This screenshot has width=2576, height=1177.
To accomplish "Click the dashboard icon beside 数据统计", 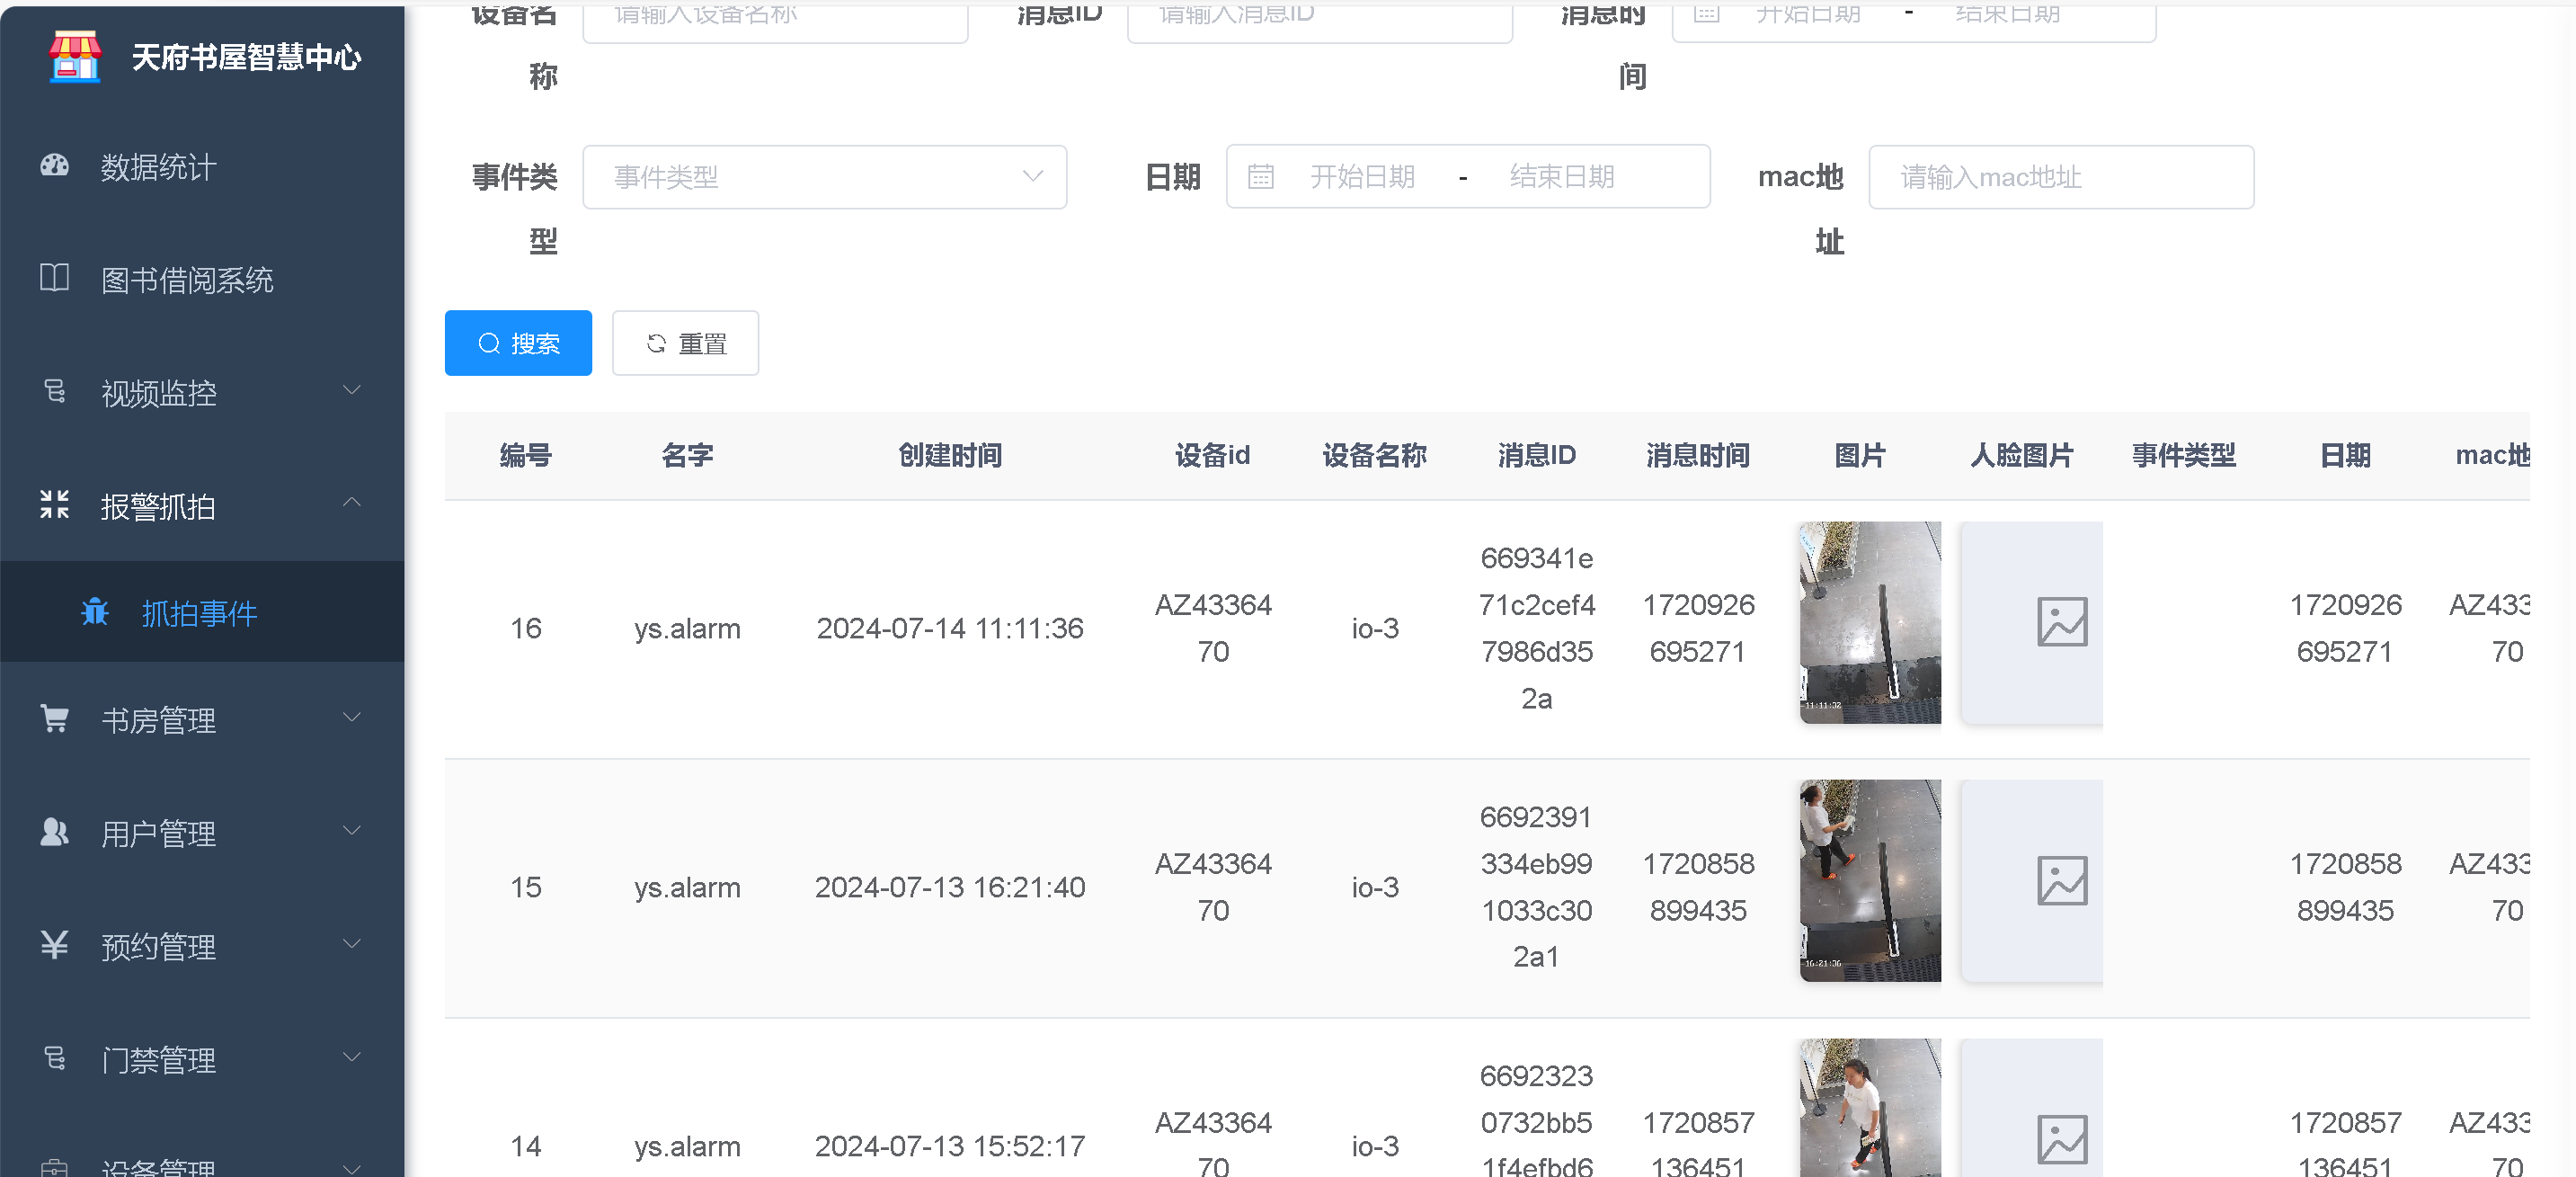I will point(54,166).
